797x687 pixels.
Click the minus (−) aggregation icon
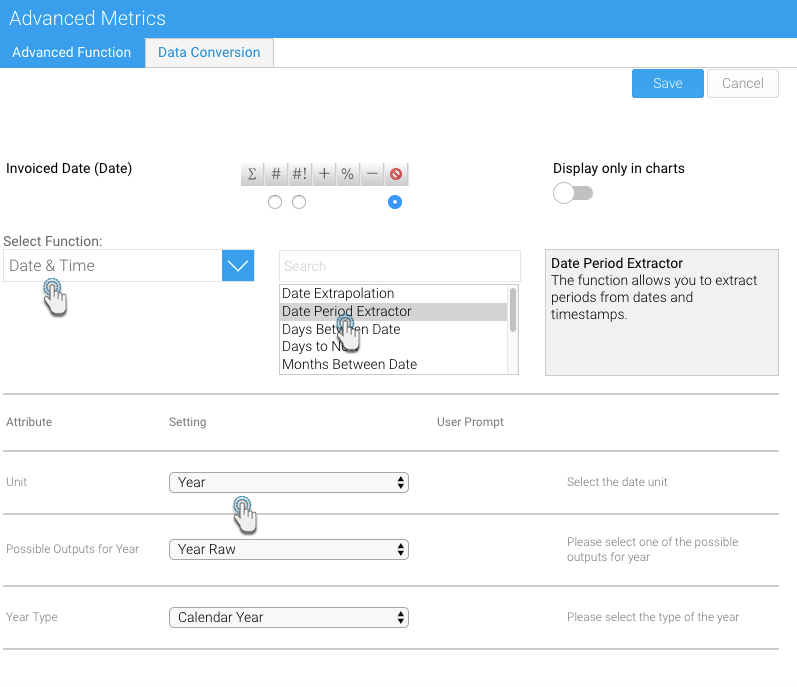372,174
